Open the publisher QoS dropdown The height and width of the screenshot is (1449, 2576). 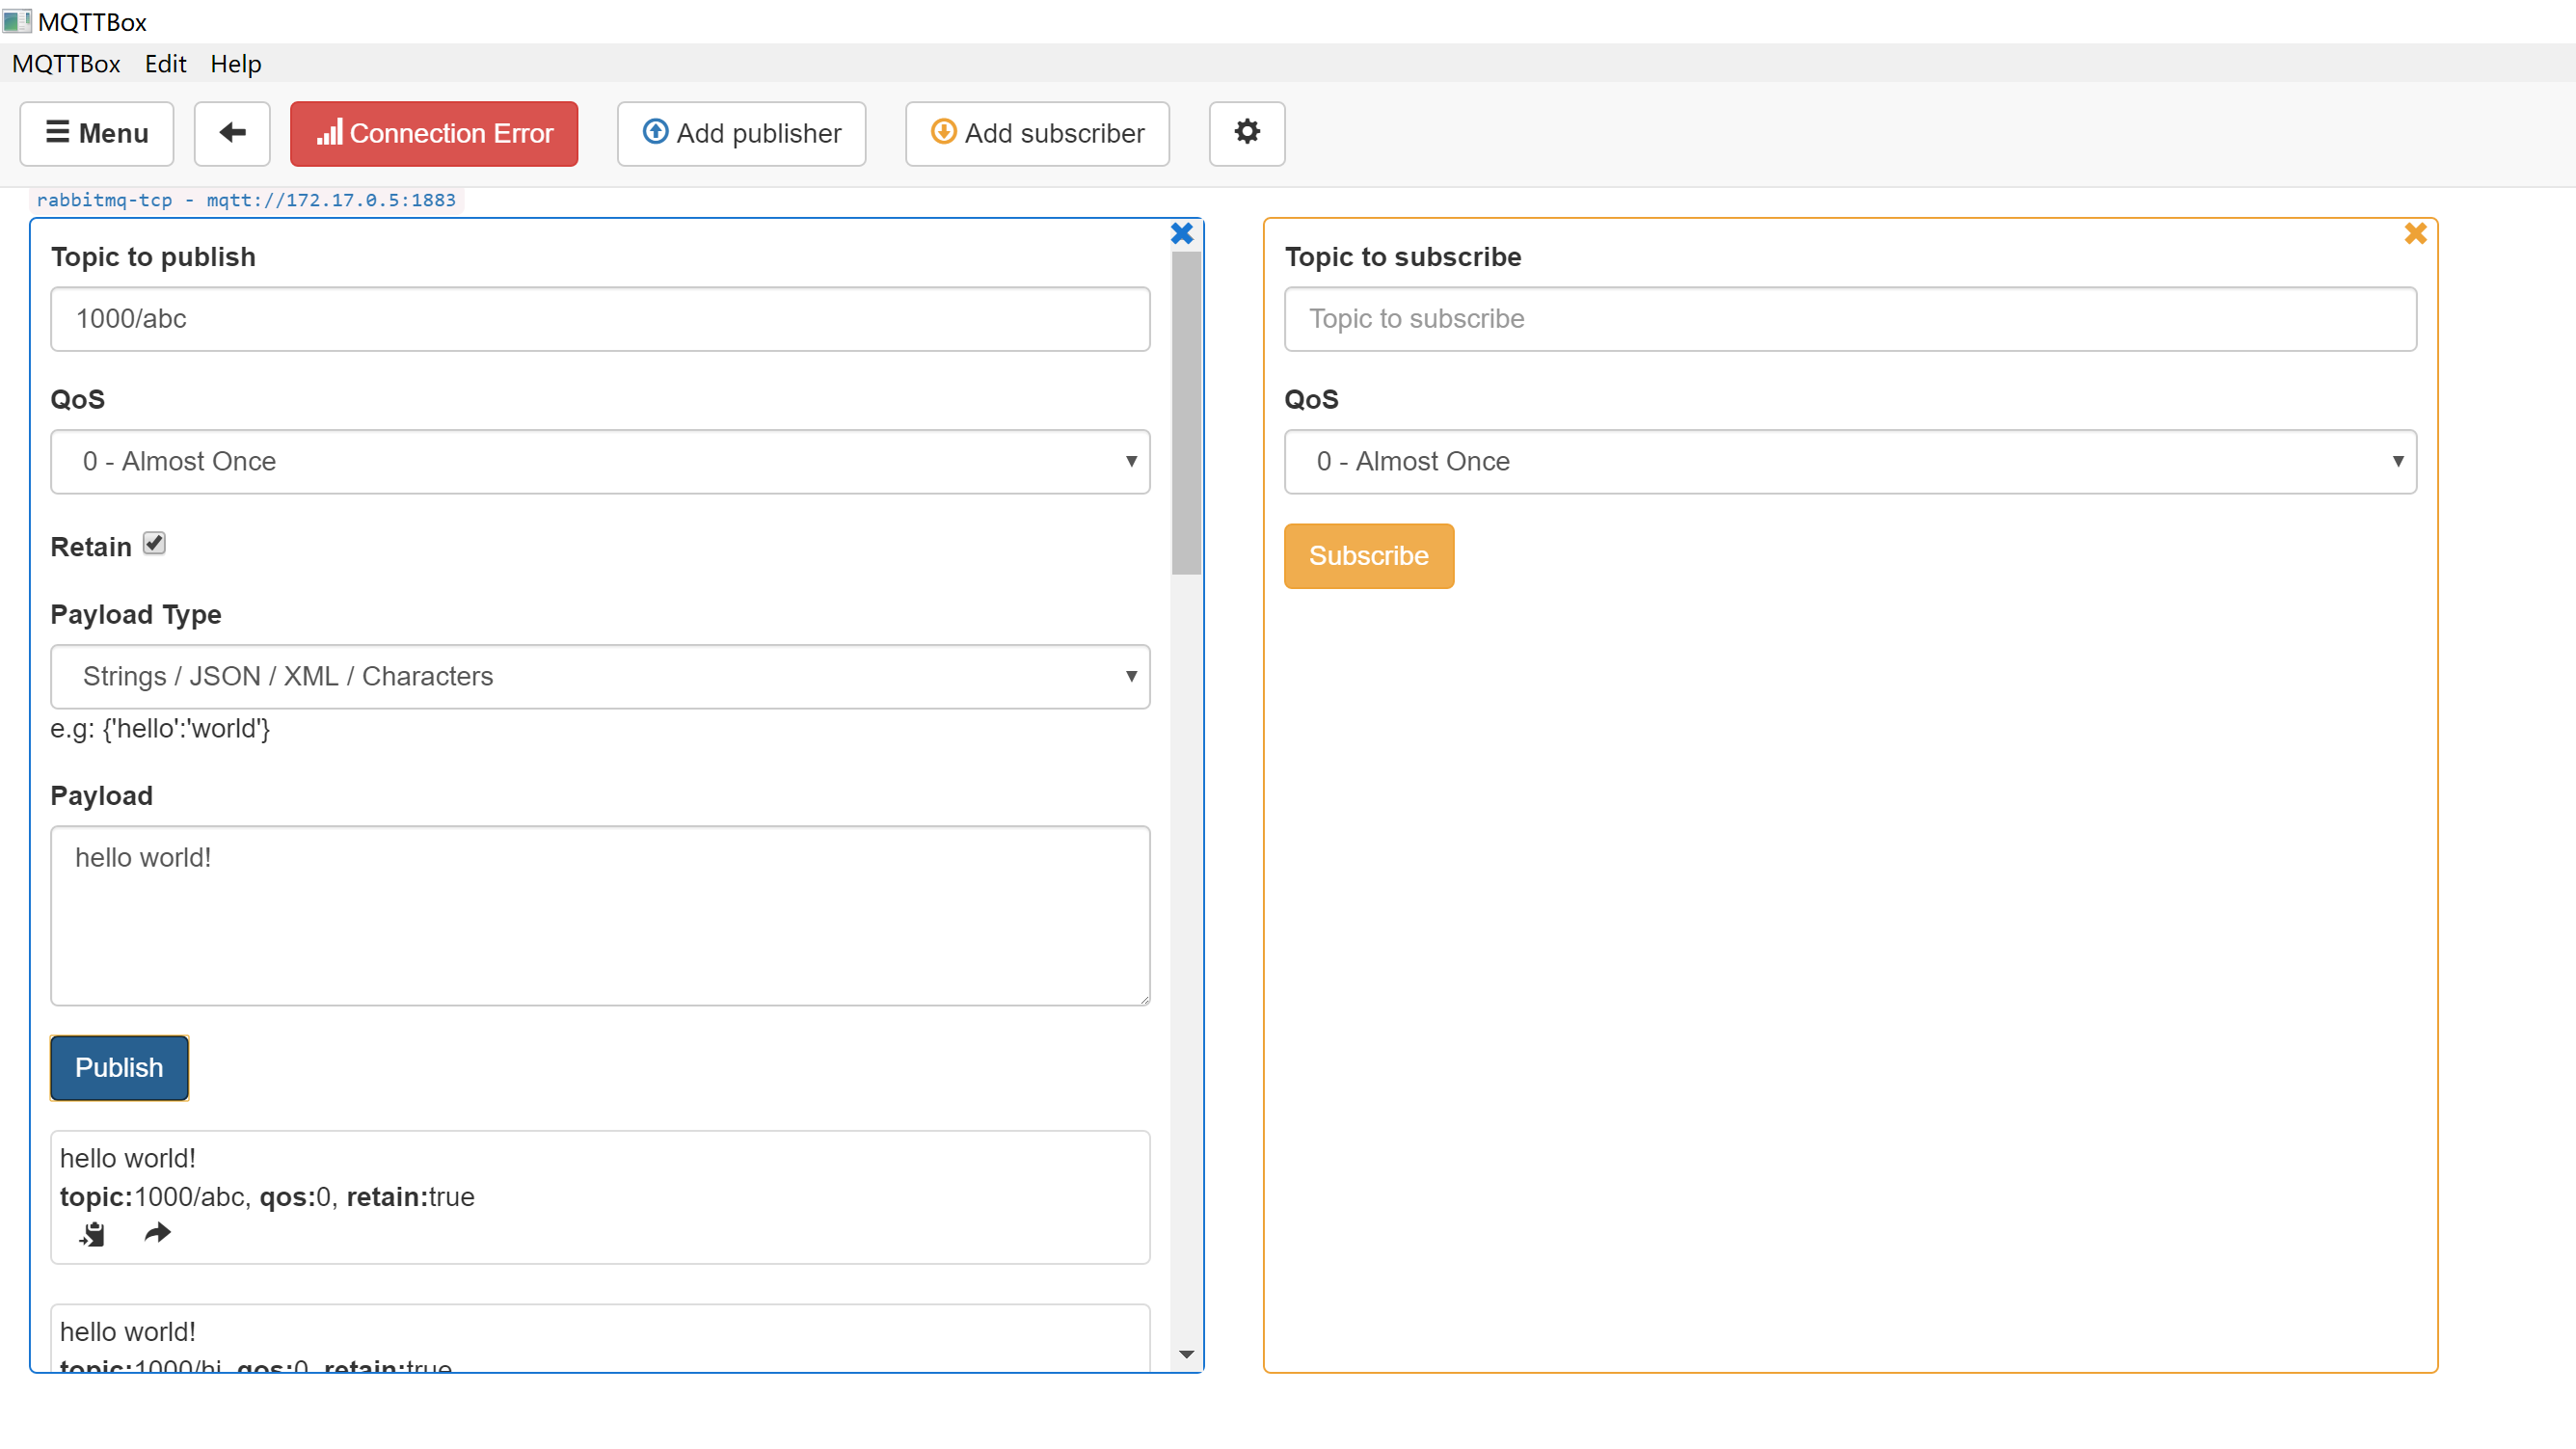pyautogui.click(x=600, y=461)
